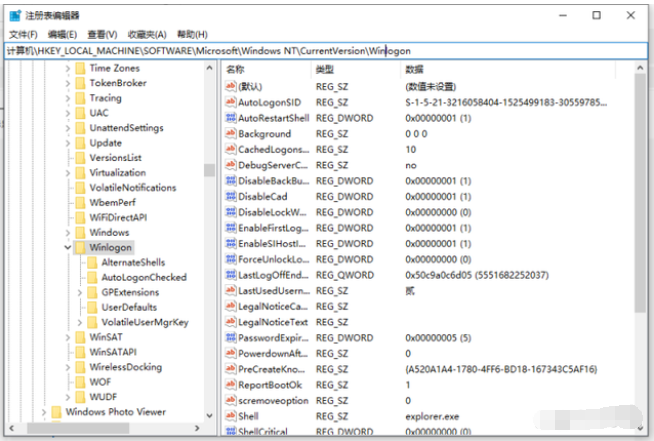
Task: Open the 文件(F) menu
Action: tap(23, 34)
